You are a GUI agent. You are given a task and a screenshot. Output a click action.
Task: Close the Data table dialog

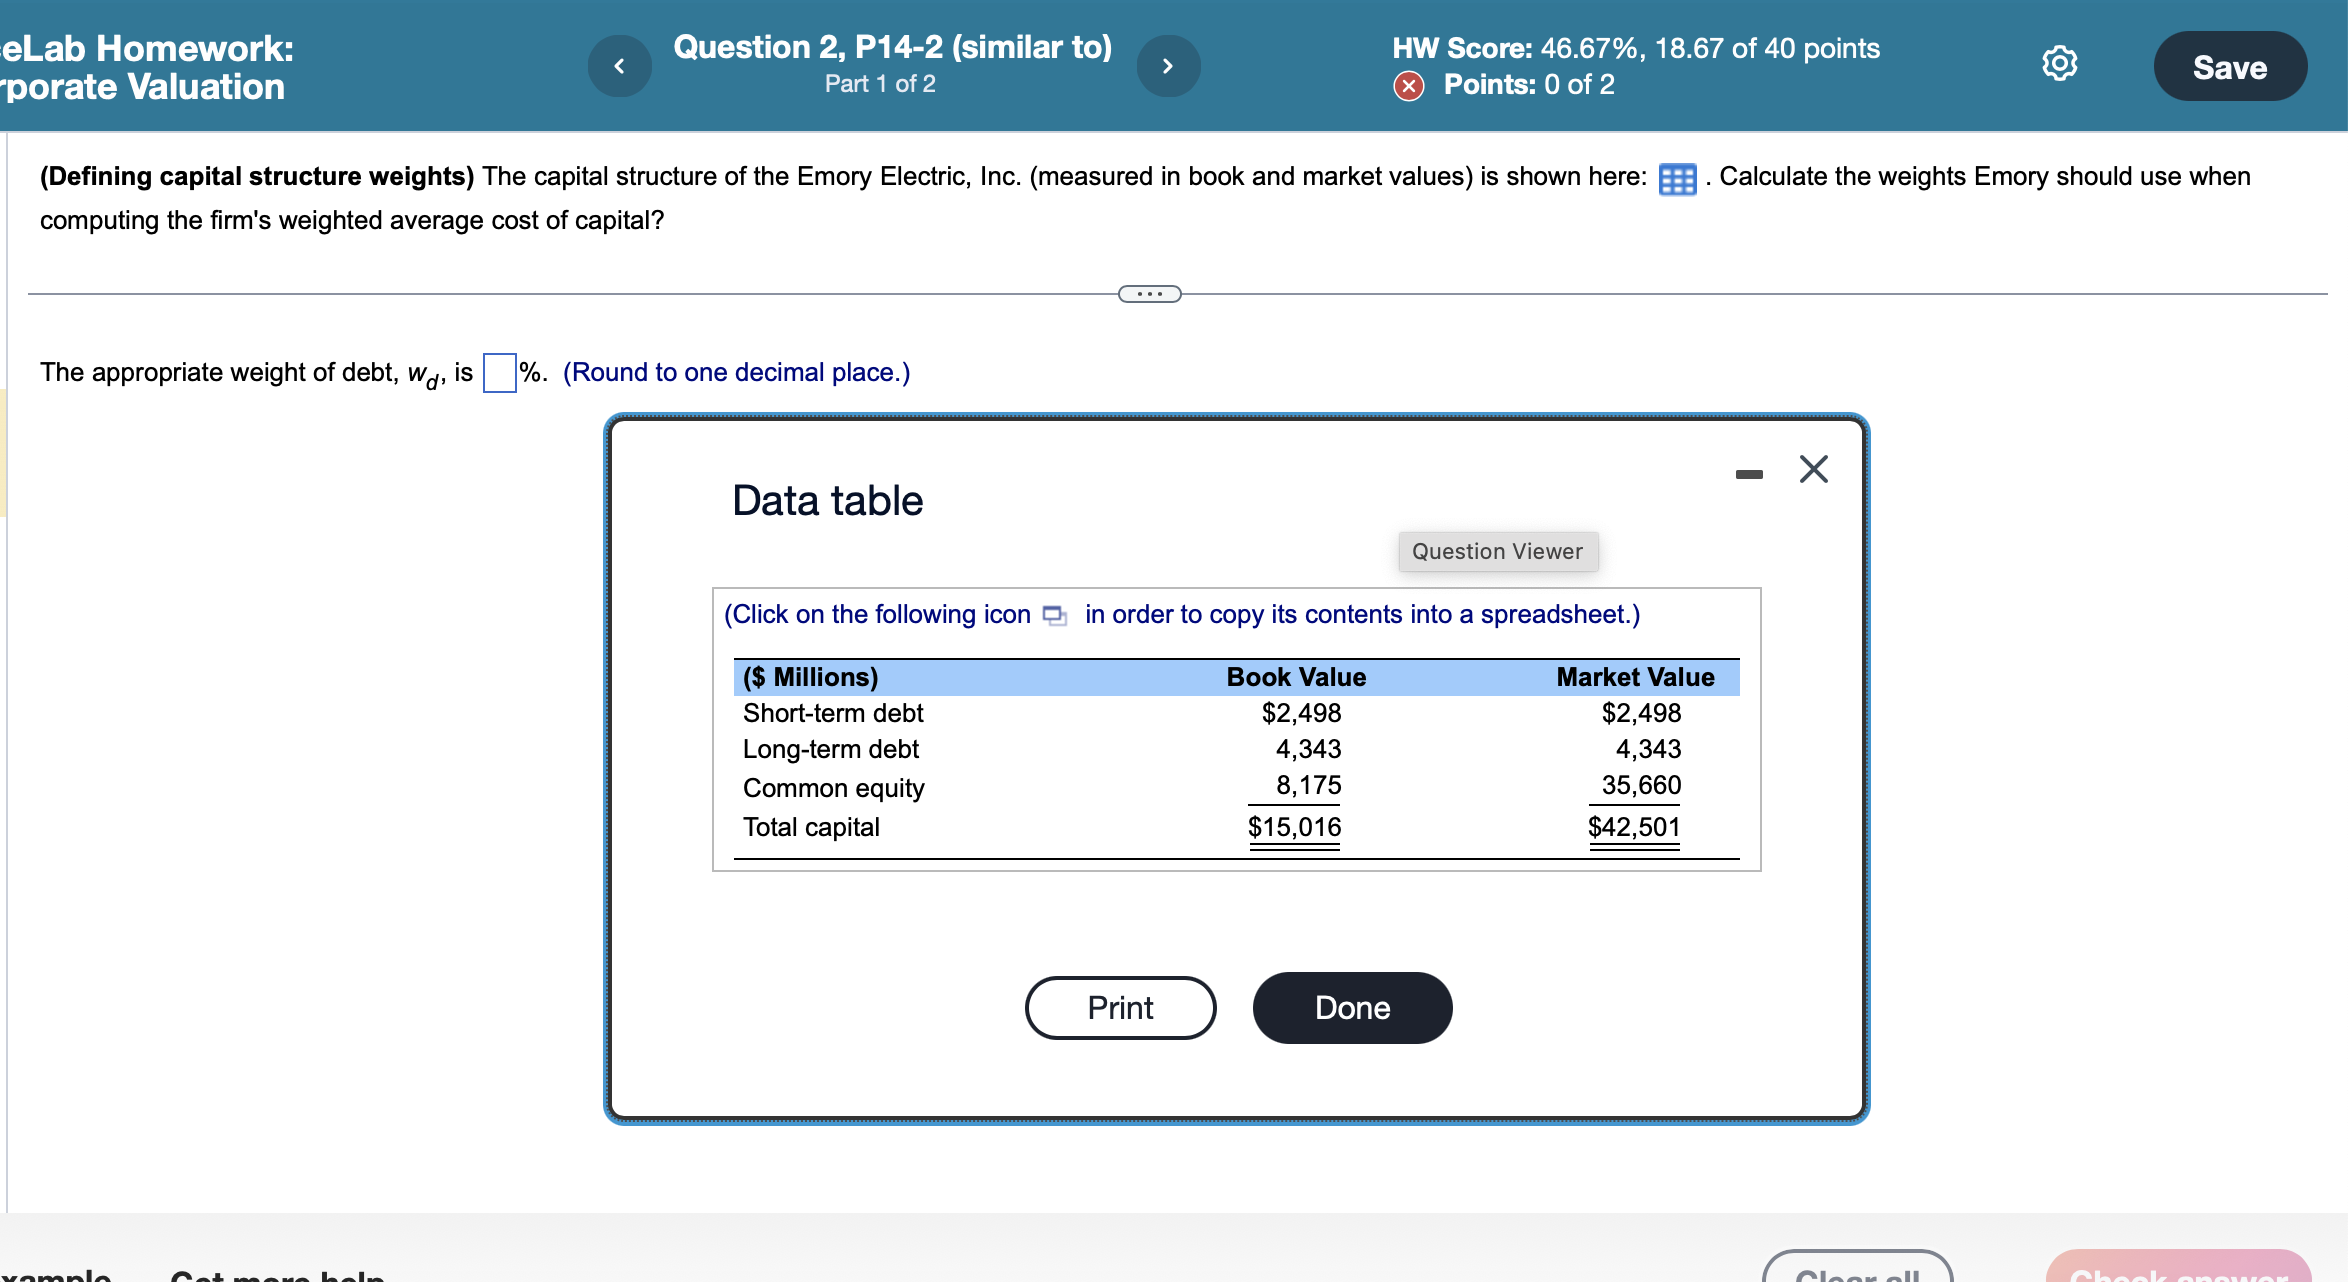click(1813, 469)
